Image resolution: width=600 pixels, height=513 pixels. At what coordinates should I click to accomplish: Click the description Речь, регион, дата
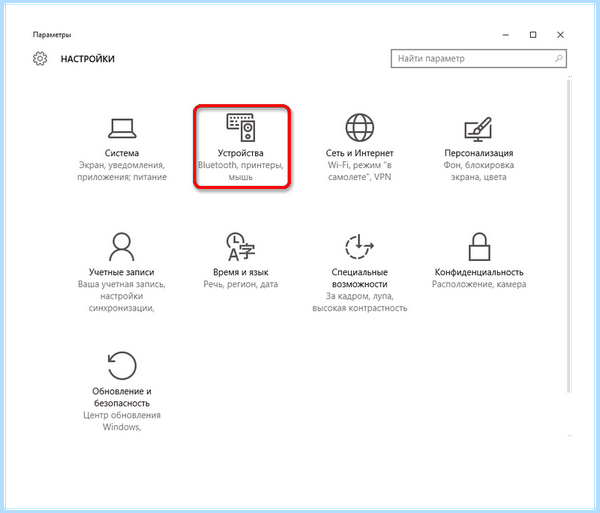241,284
